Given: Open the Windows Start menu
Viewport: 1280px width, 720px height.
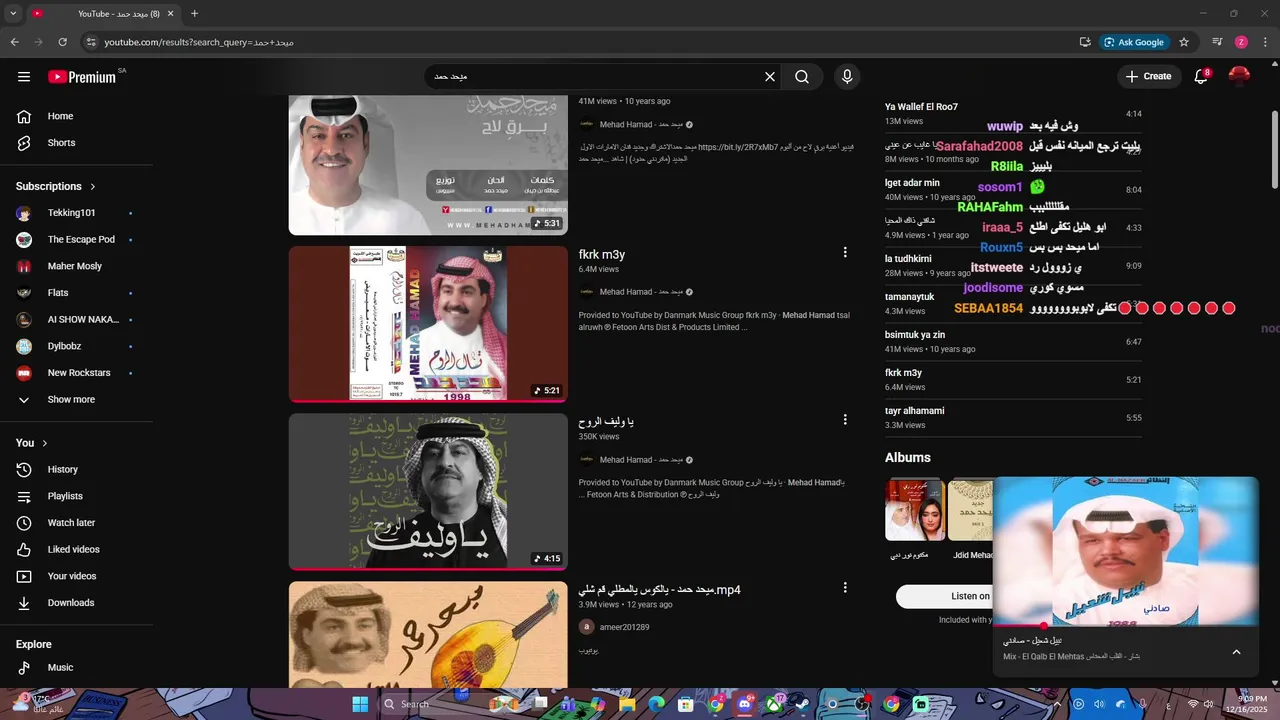Looking at the screenshot, I should (x=359, y=704).
